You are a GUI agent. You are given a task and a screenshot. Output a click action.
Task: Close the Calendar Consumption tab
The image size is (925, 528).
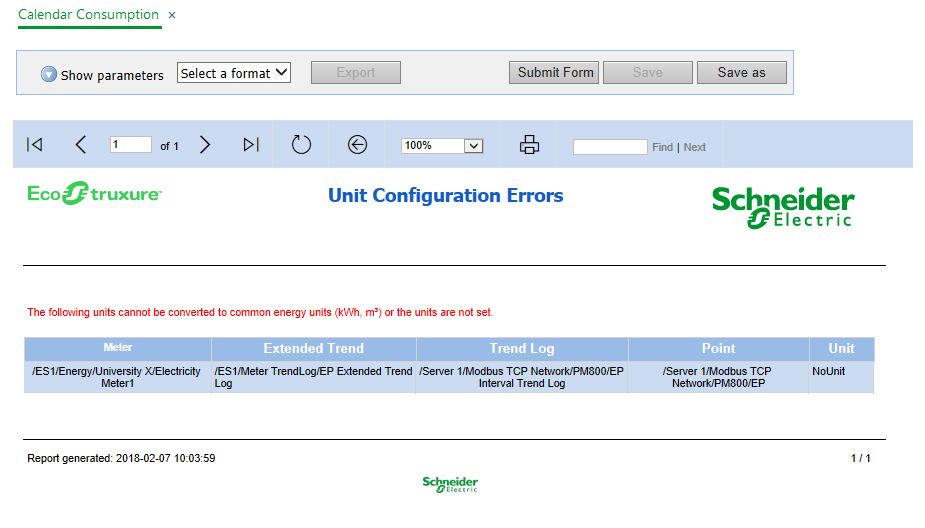172,15
